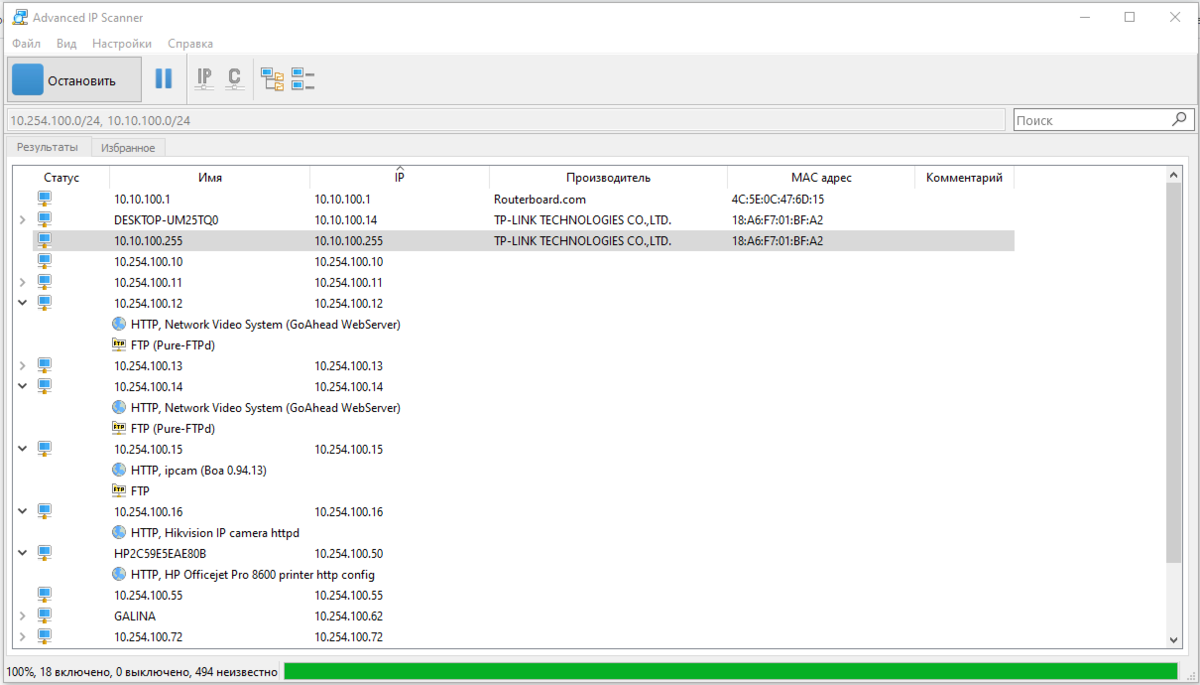Viewport: 1200px width, 685px height.
Task: Click the globe icon under 10.254.100.14
Action: [x=119, y=407]
